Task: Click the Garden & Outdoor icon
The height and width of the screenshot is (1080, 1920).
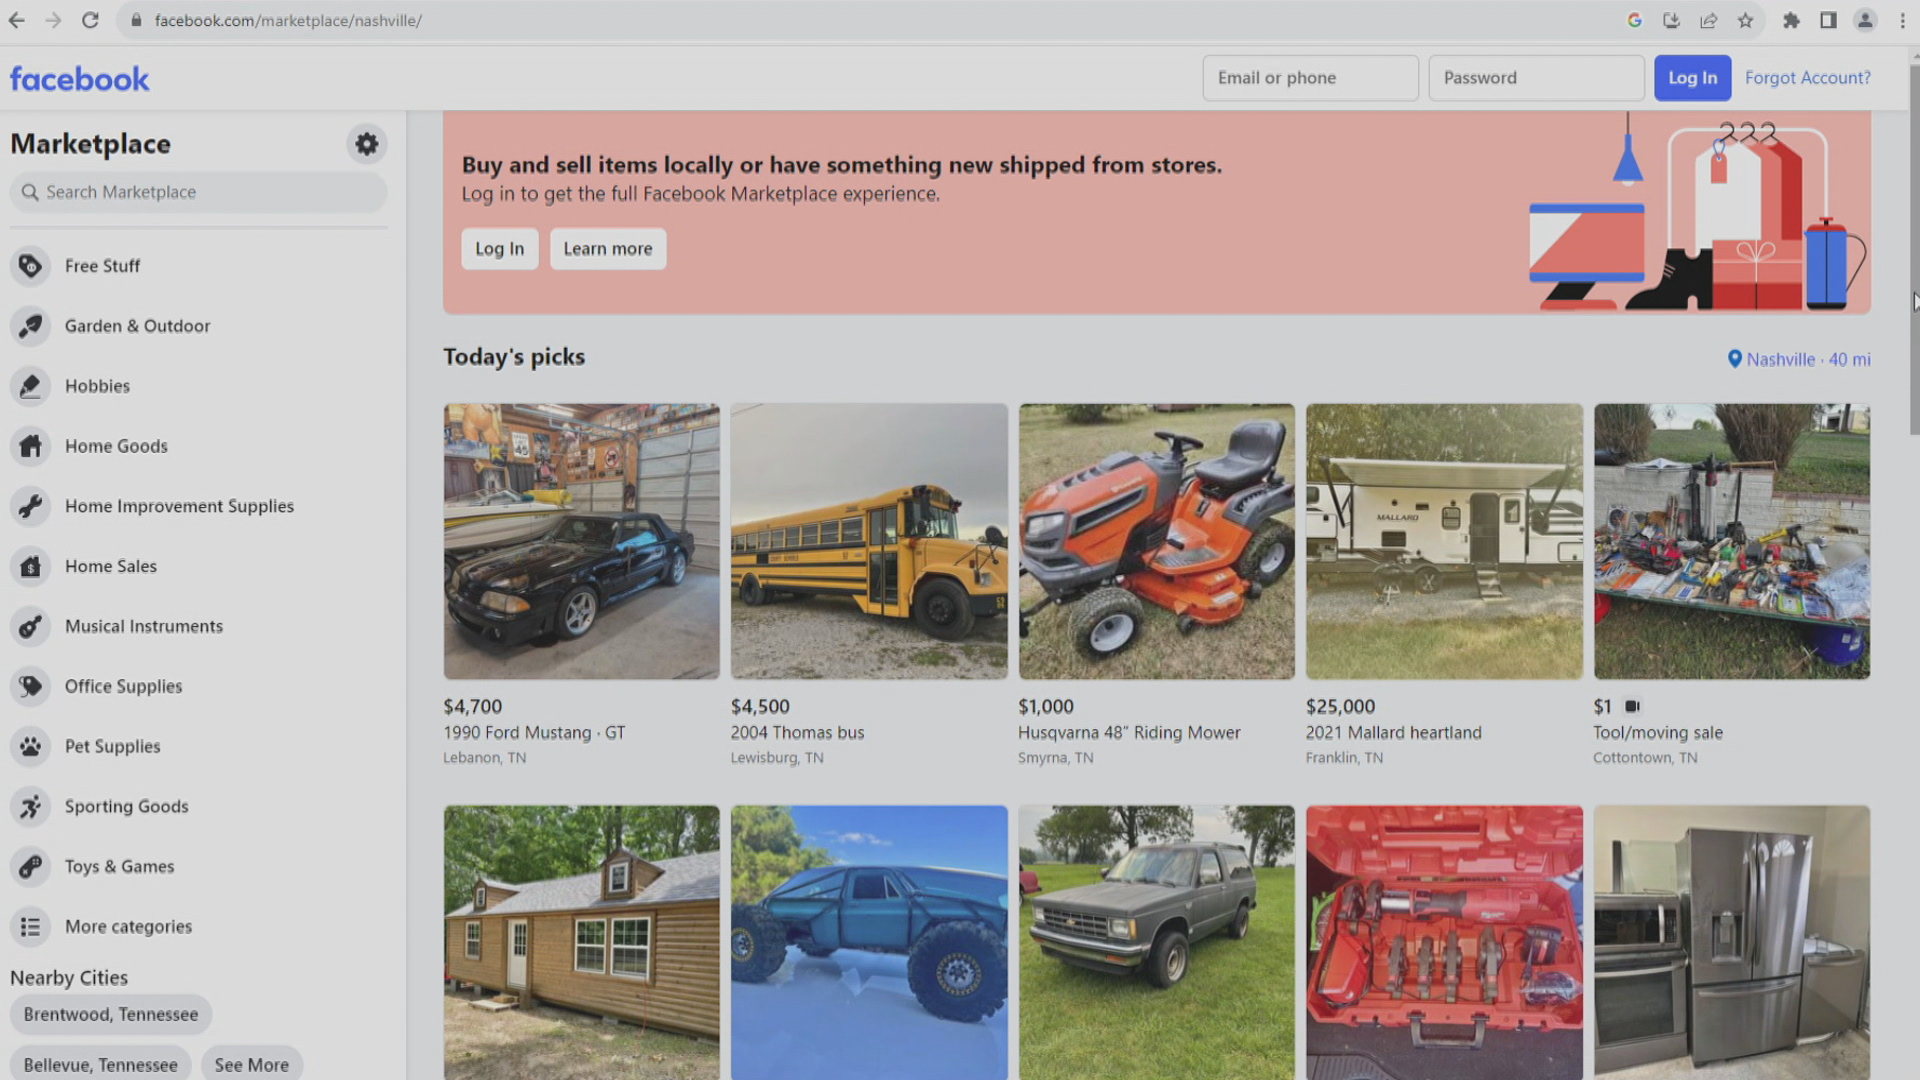Action: [x=31, y=326]
